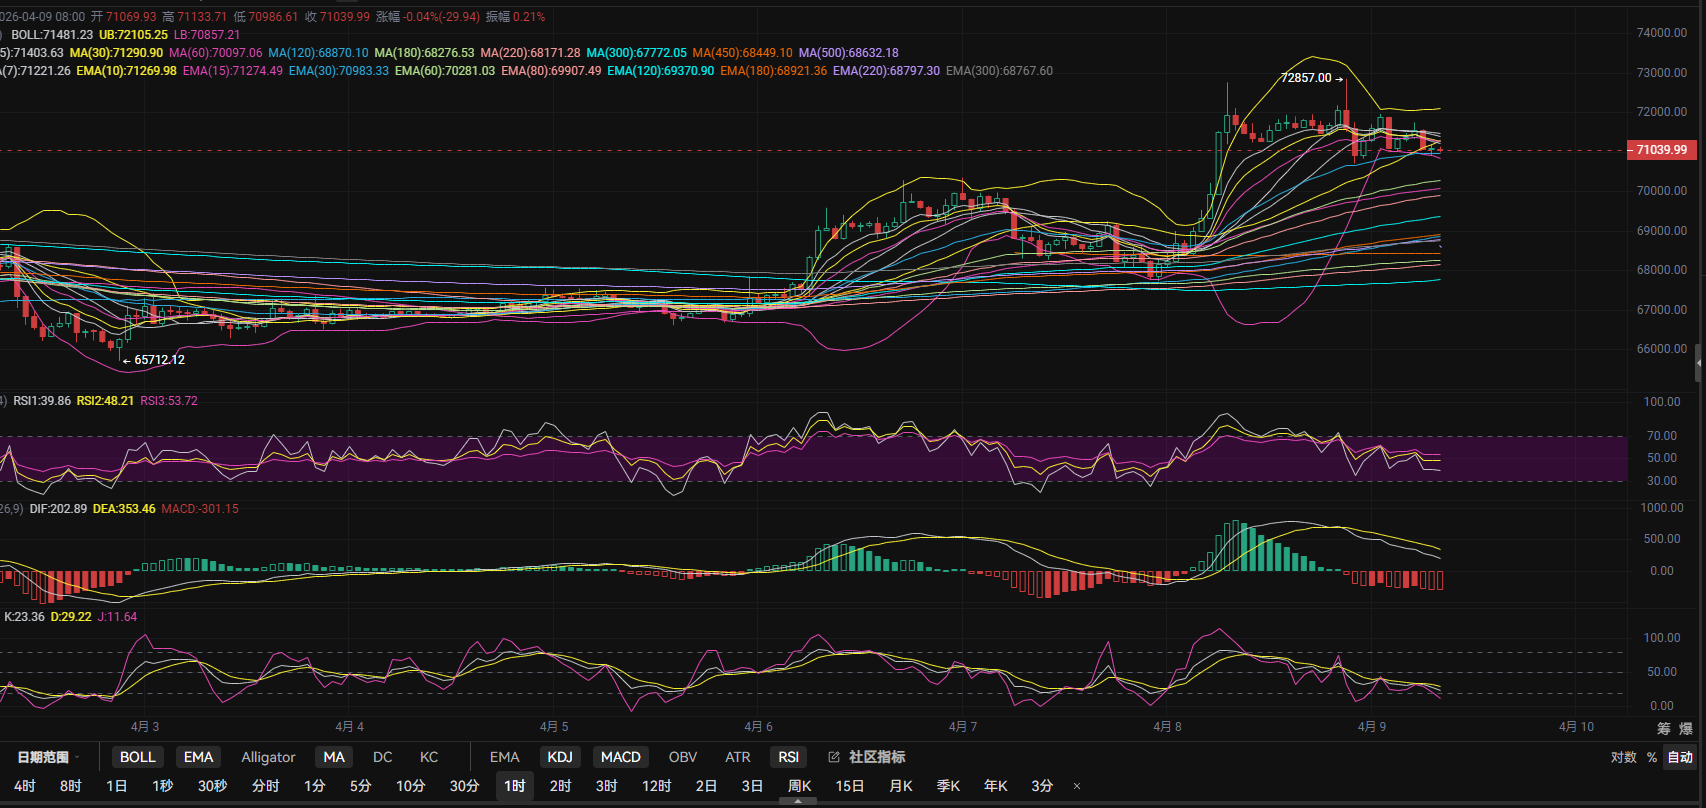
Task: Open the 社区指标 community indicators editor icon
Action: pos(834,757)
